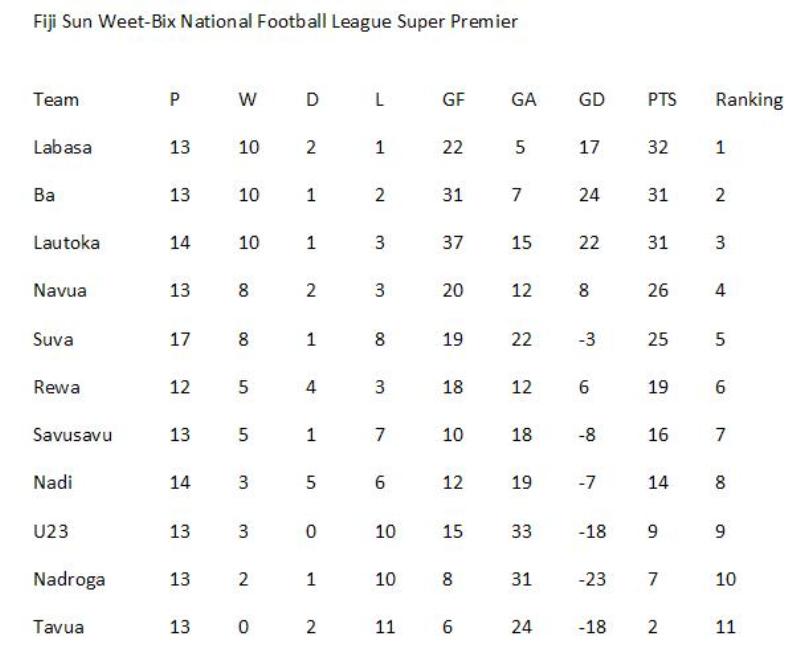Click the table title about Fiji Sun league
The width and height of the screenshot is (800, 648).
click(276, 22)
